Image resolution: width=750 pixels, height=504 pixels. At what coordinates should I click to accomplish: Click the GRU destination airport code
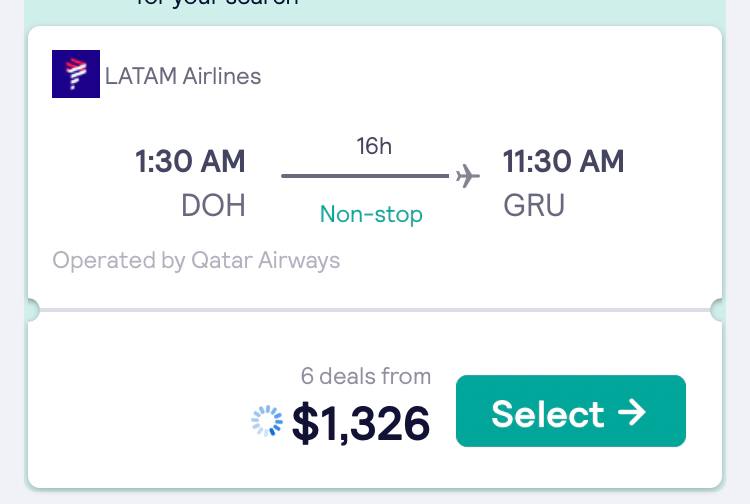(x=534, y=206)
